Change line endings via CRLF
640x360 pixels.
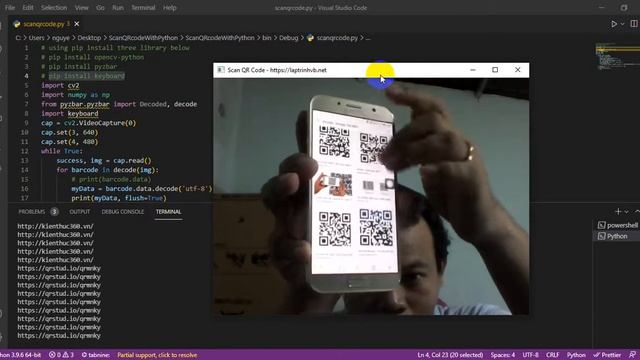tap(552, 355)
